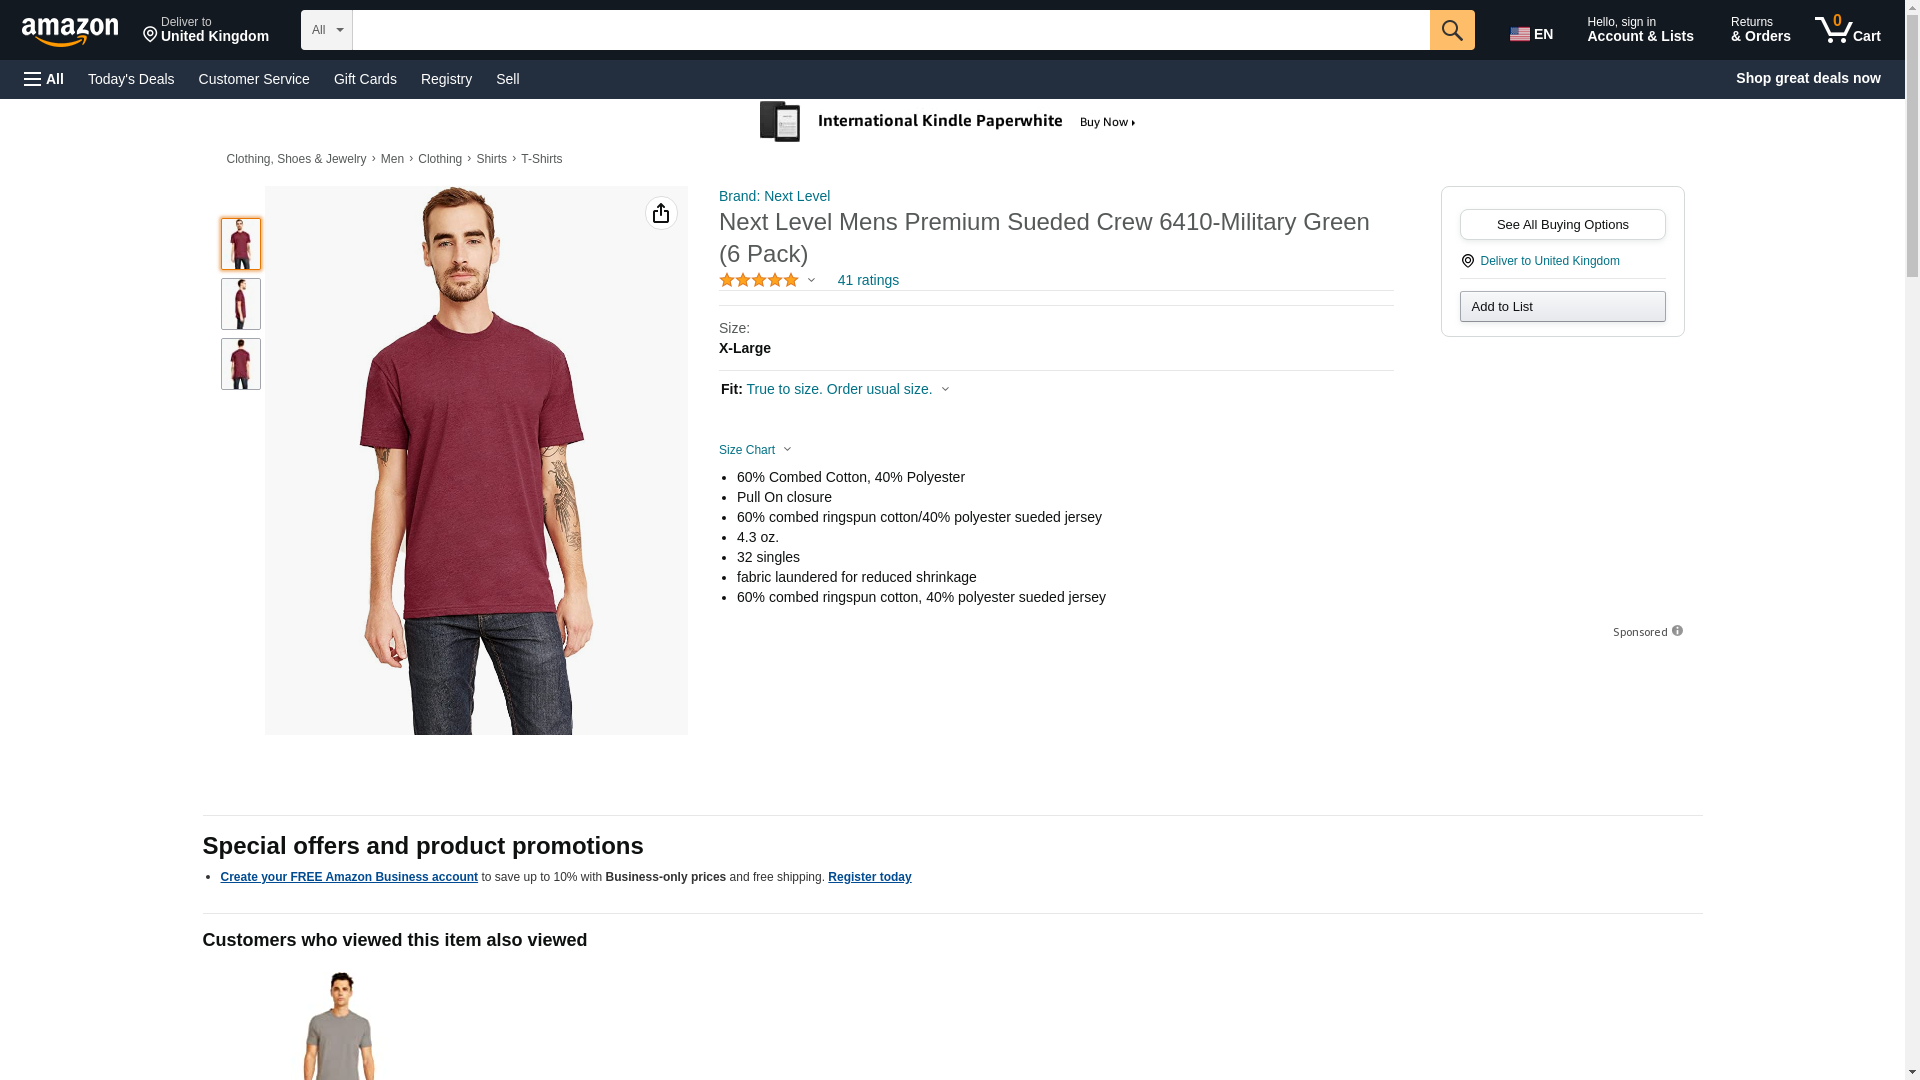Focus the Amazon search input field

pos(890,30)
